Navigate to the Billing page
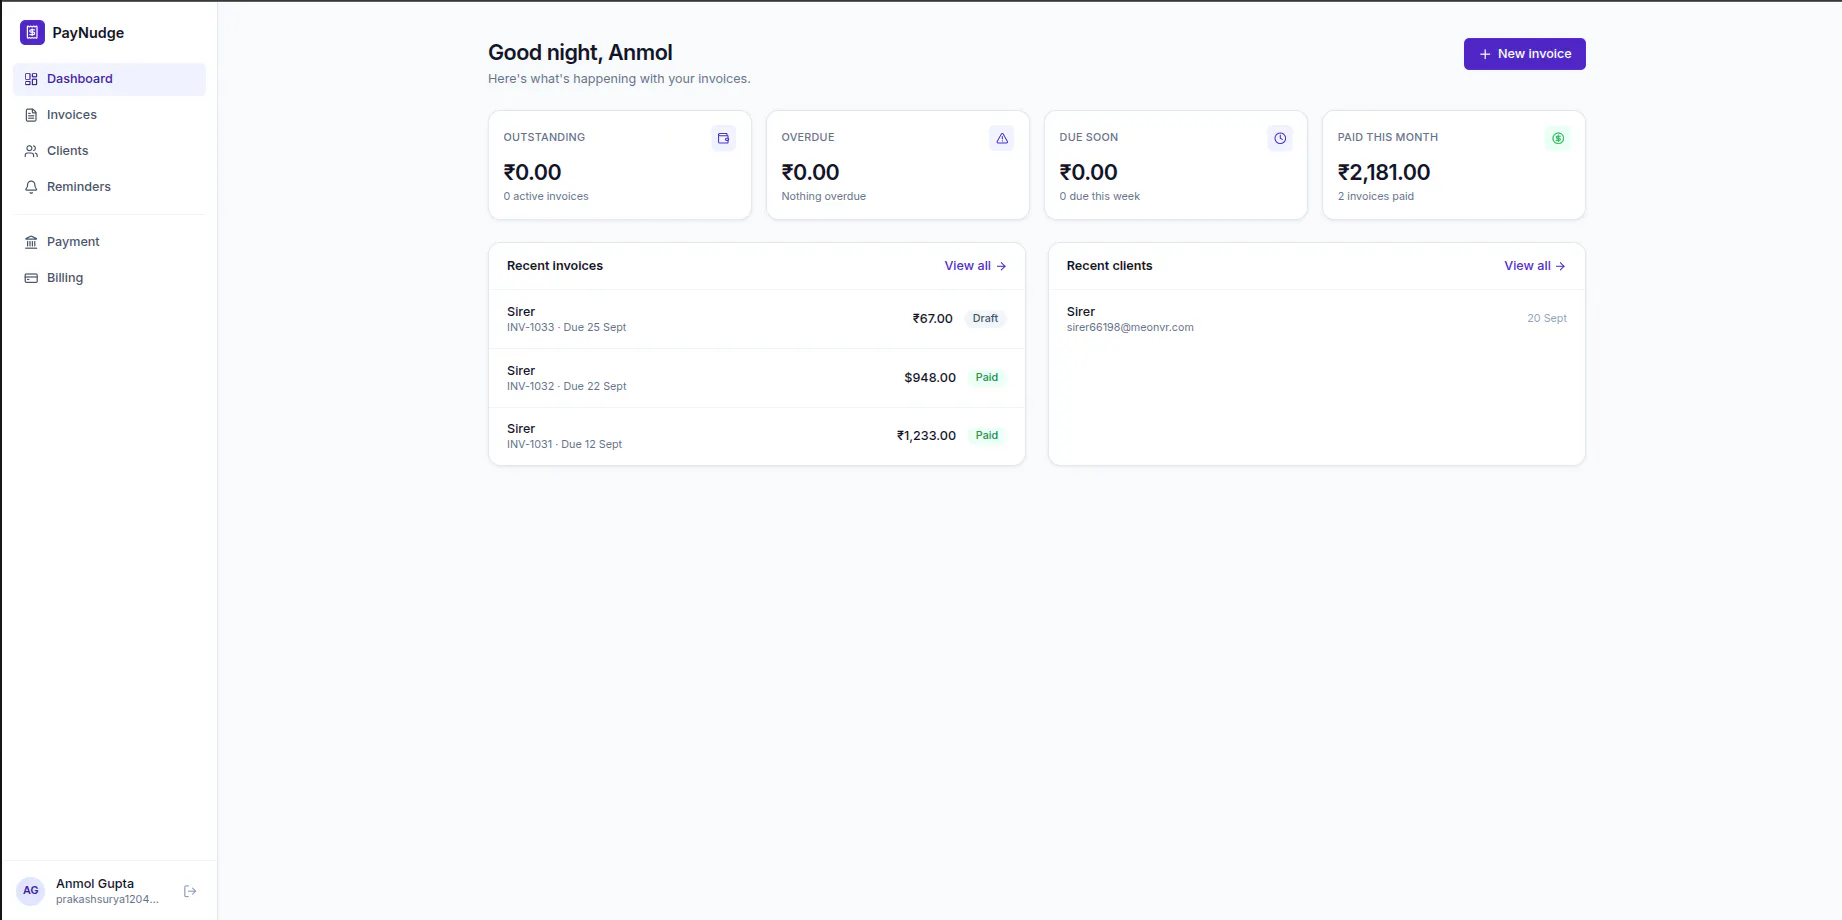The image size is (1842, 920). tap(109, 278)
